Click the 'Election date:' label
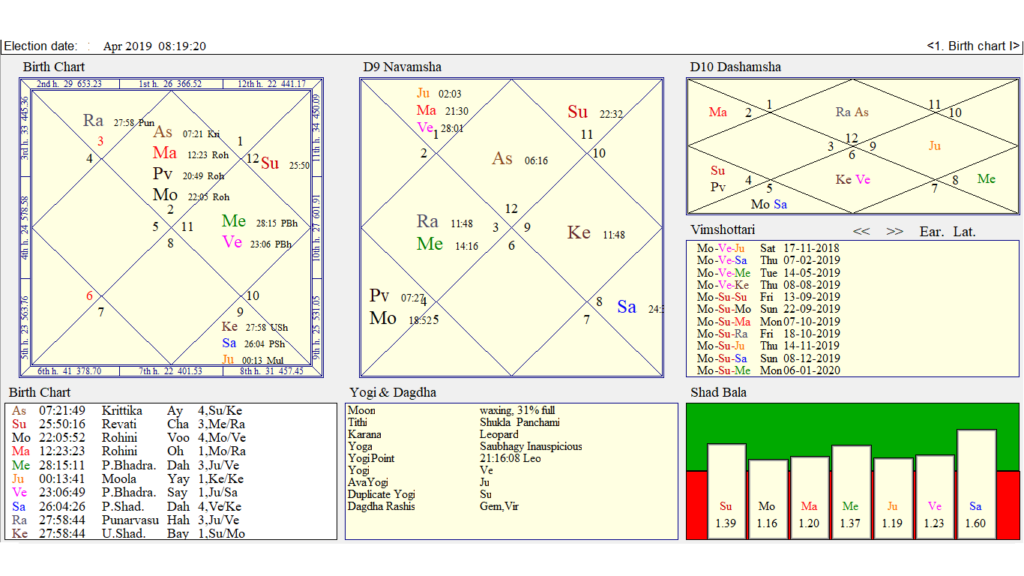This screenshot has height=576, width=1024. pyautogui.click(x=40, y=46)
